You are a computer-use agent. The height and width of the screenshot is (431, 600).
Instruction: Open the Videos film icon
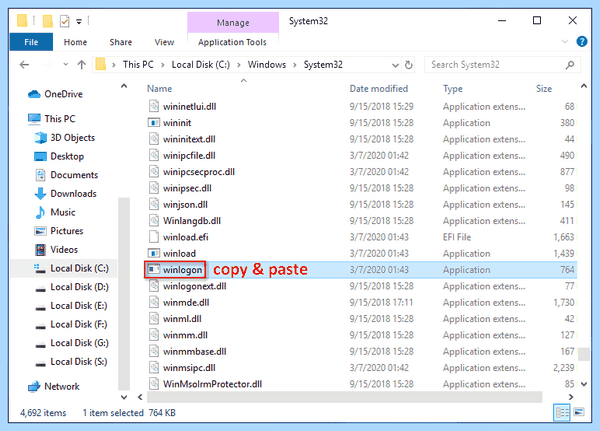[x=40, y=250]
